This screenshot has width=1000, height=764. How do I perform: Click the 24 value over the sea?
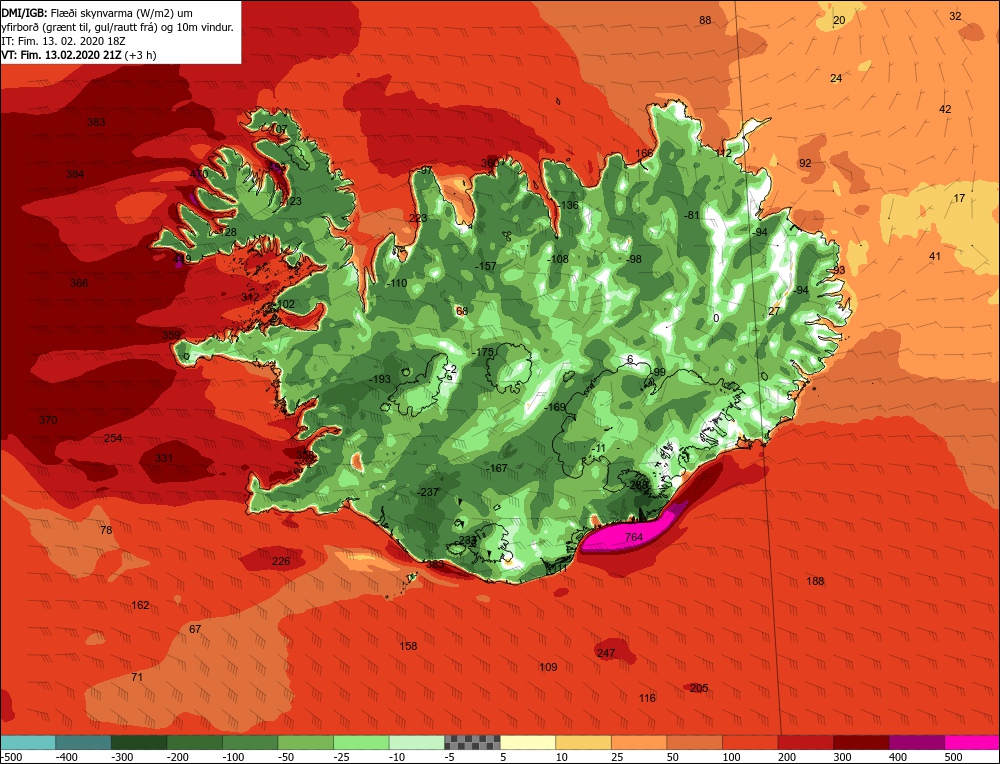[836, 78]
